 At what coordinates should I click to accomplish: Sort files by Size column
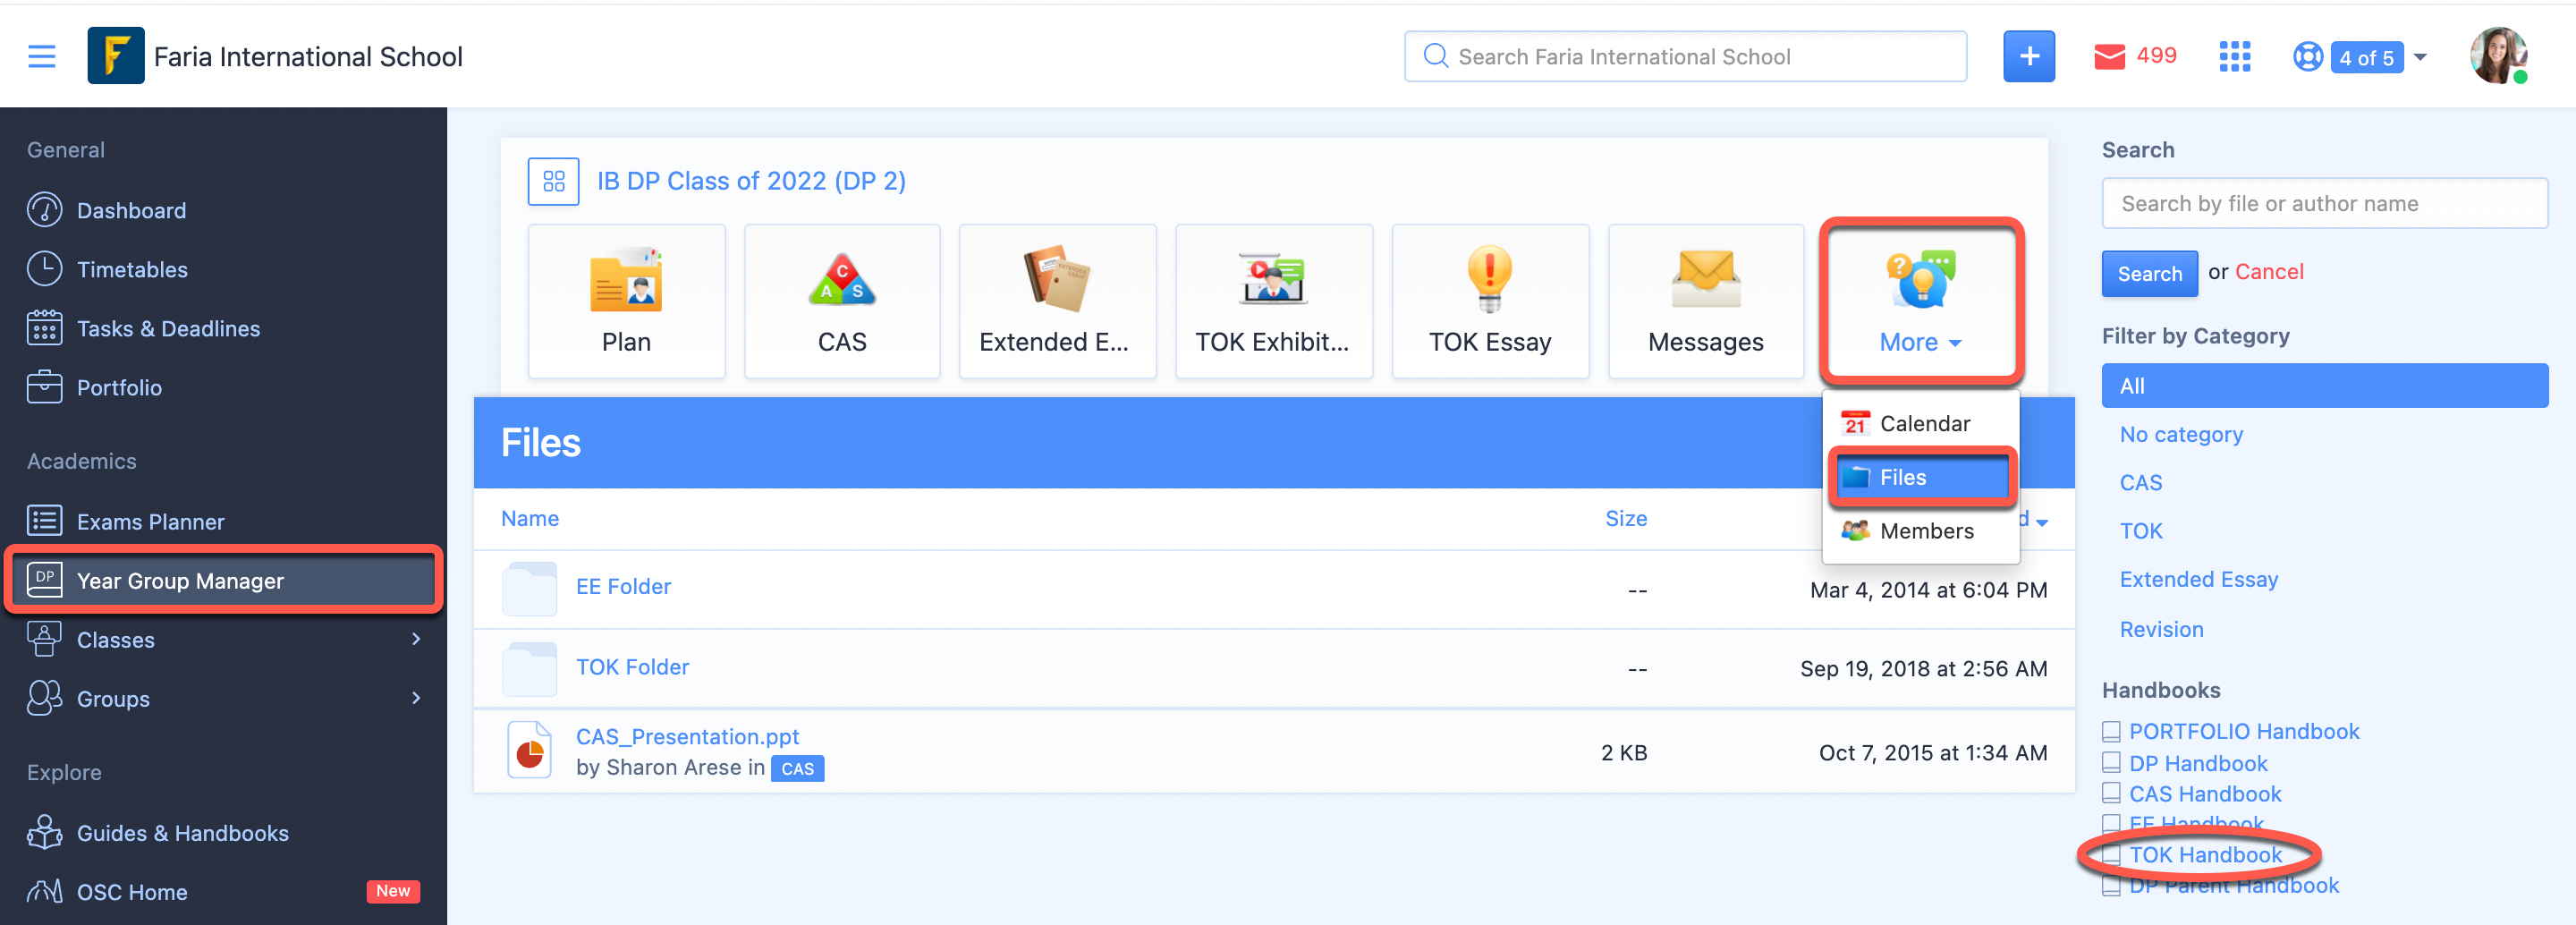tap(1626, 518)
